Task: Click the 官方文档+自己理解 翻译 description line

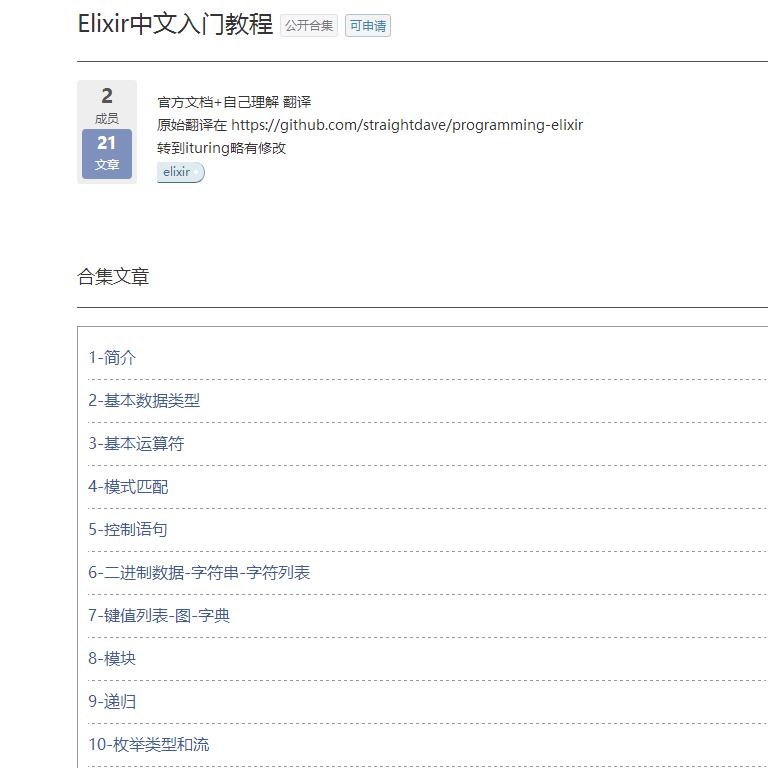Action: tap(235, 102)
